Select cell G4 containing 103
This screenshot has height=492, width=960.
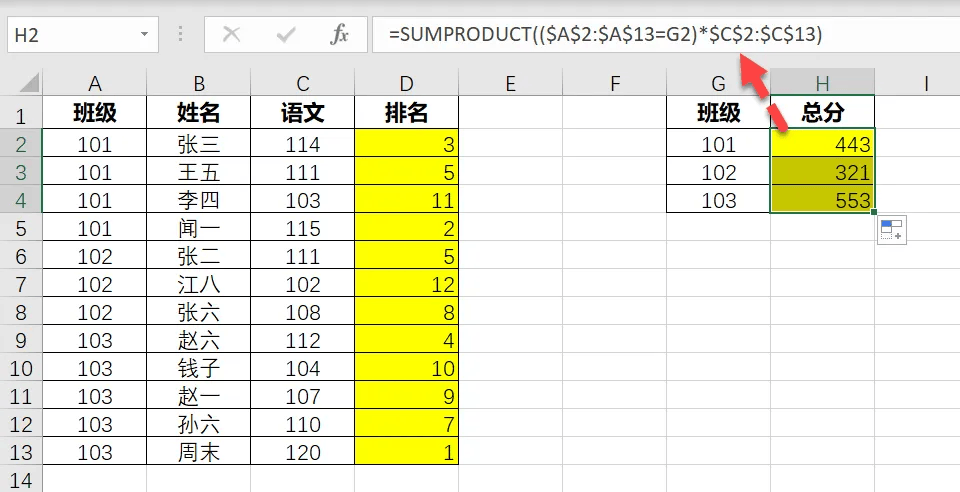pyautogui.click(x=719, y=200)
